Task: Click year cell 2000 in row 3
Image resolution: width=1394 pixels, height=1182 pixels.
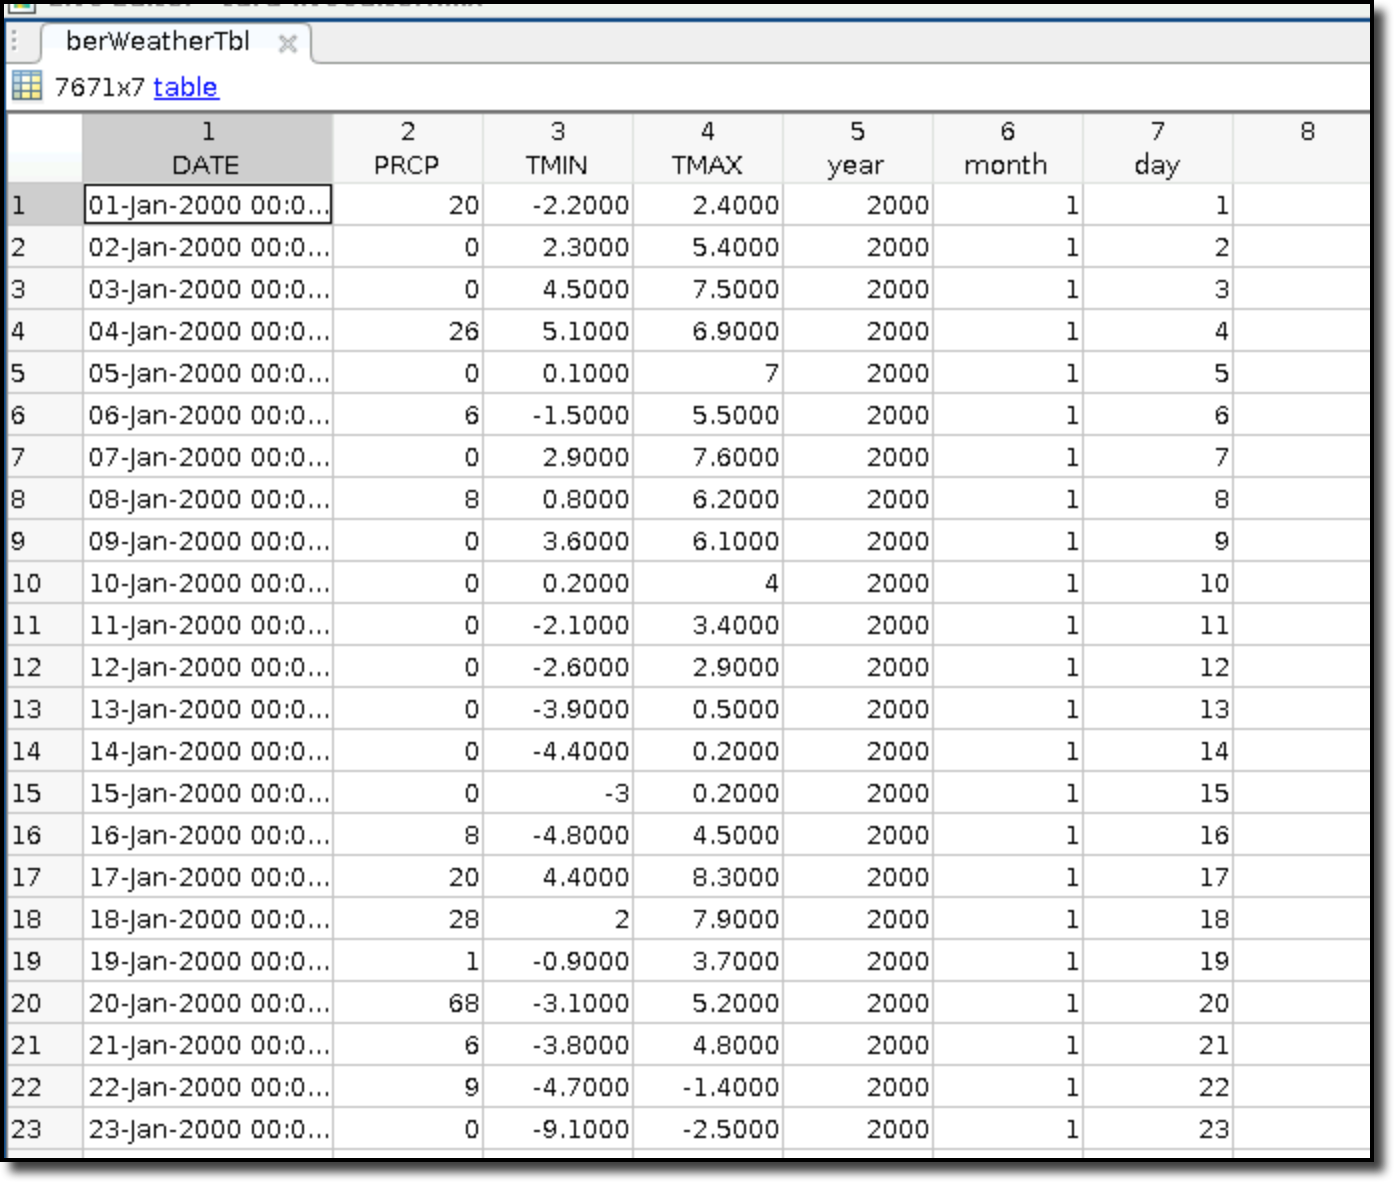Action: 858,289
